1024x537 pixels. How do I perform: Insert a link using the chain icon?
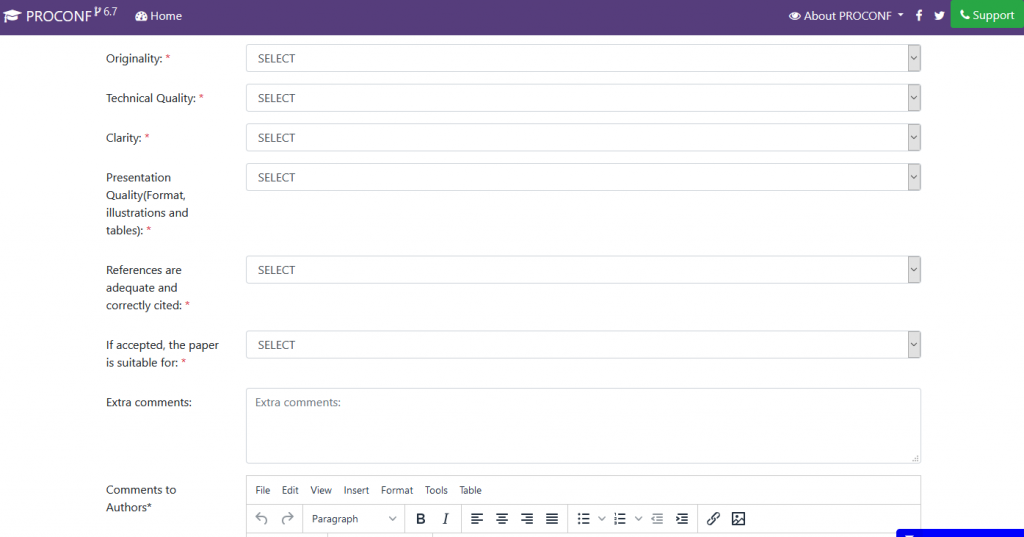(x=713, y=519)
